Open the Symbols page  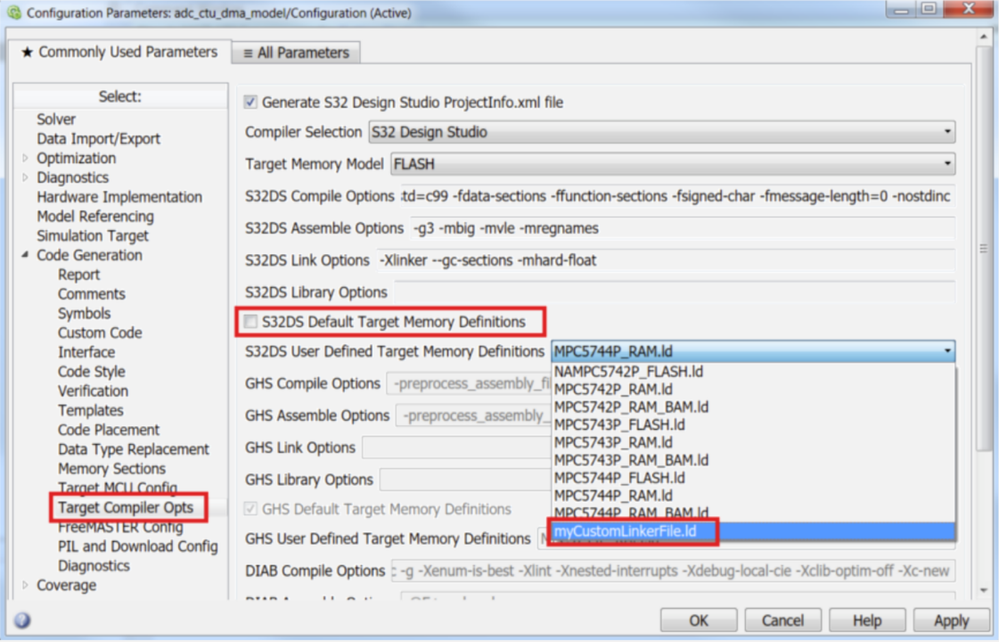[x=84, y=313]
